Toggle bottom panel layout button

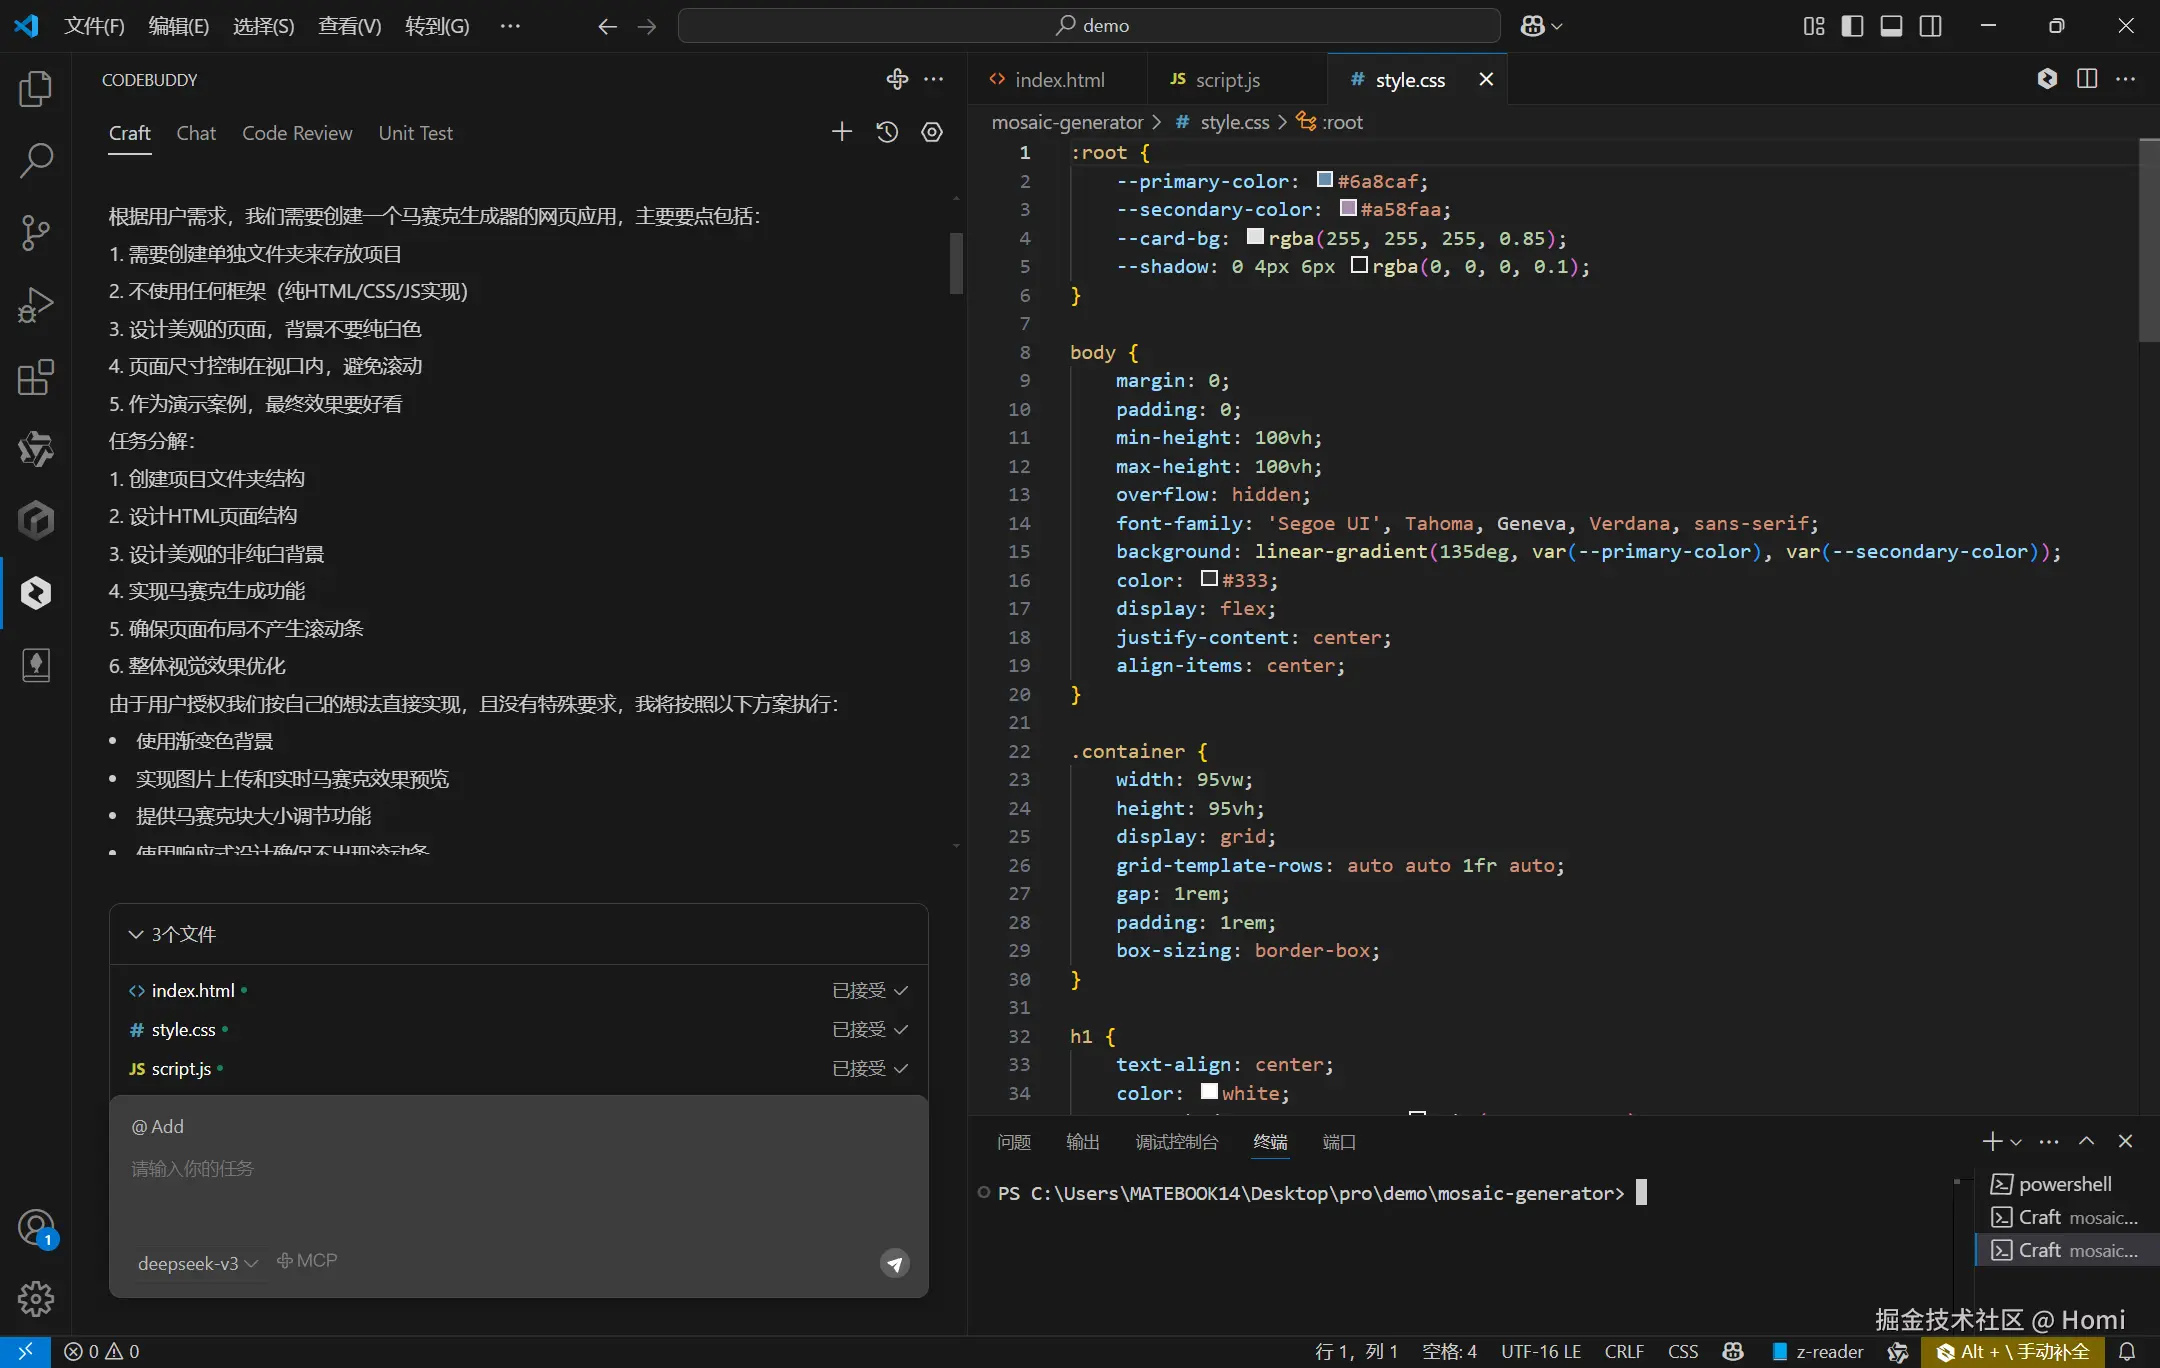coord(1891,26)
